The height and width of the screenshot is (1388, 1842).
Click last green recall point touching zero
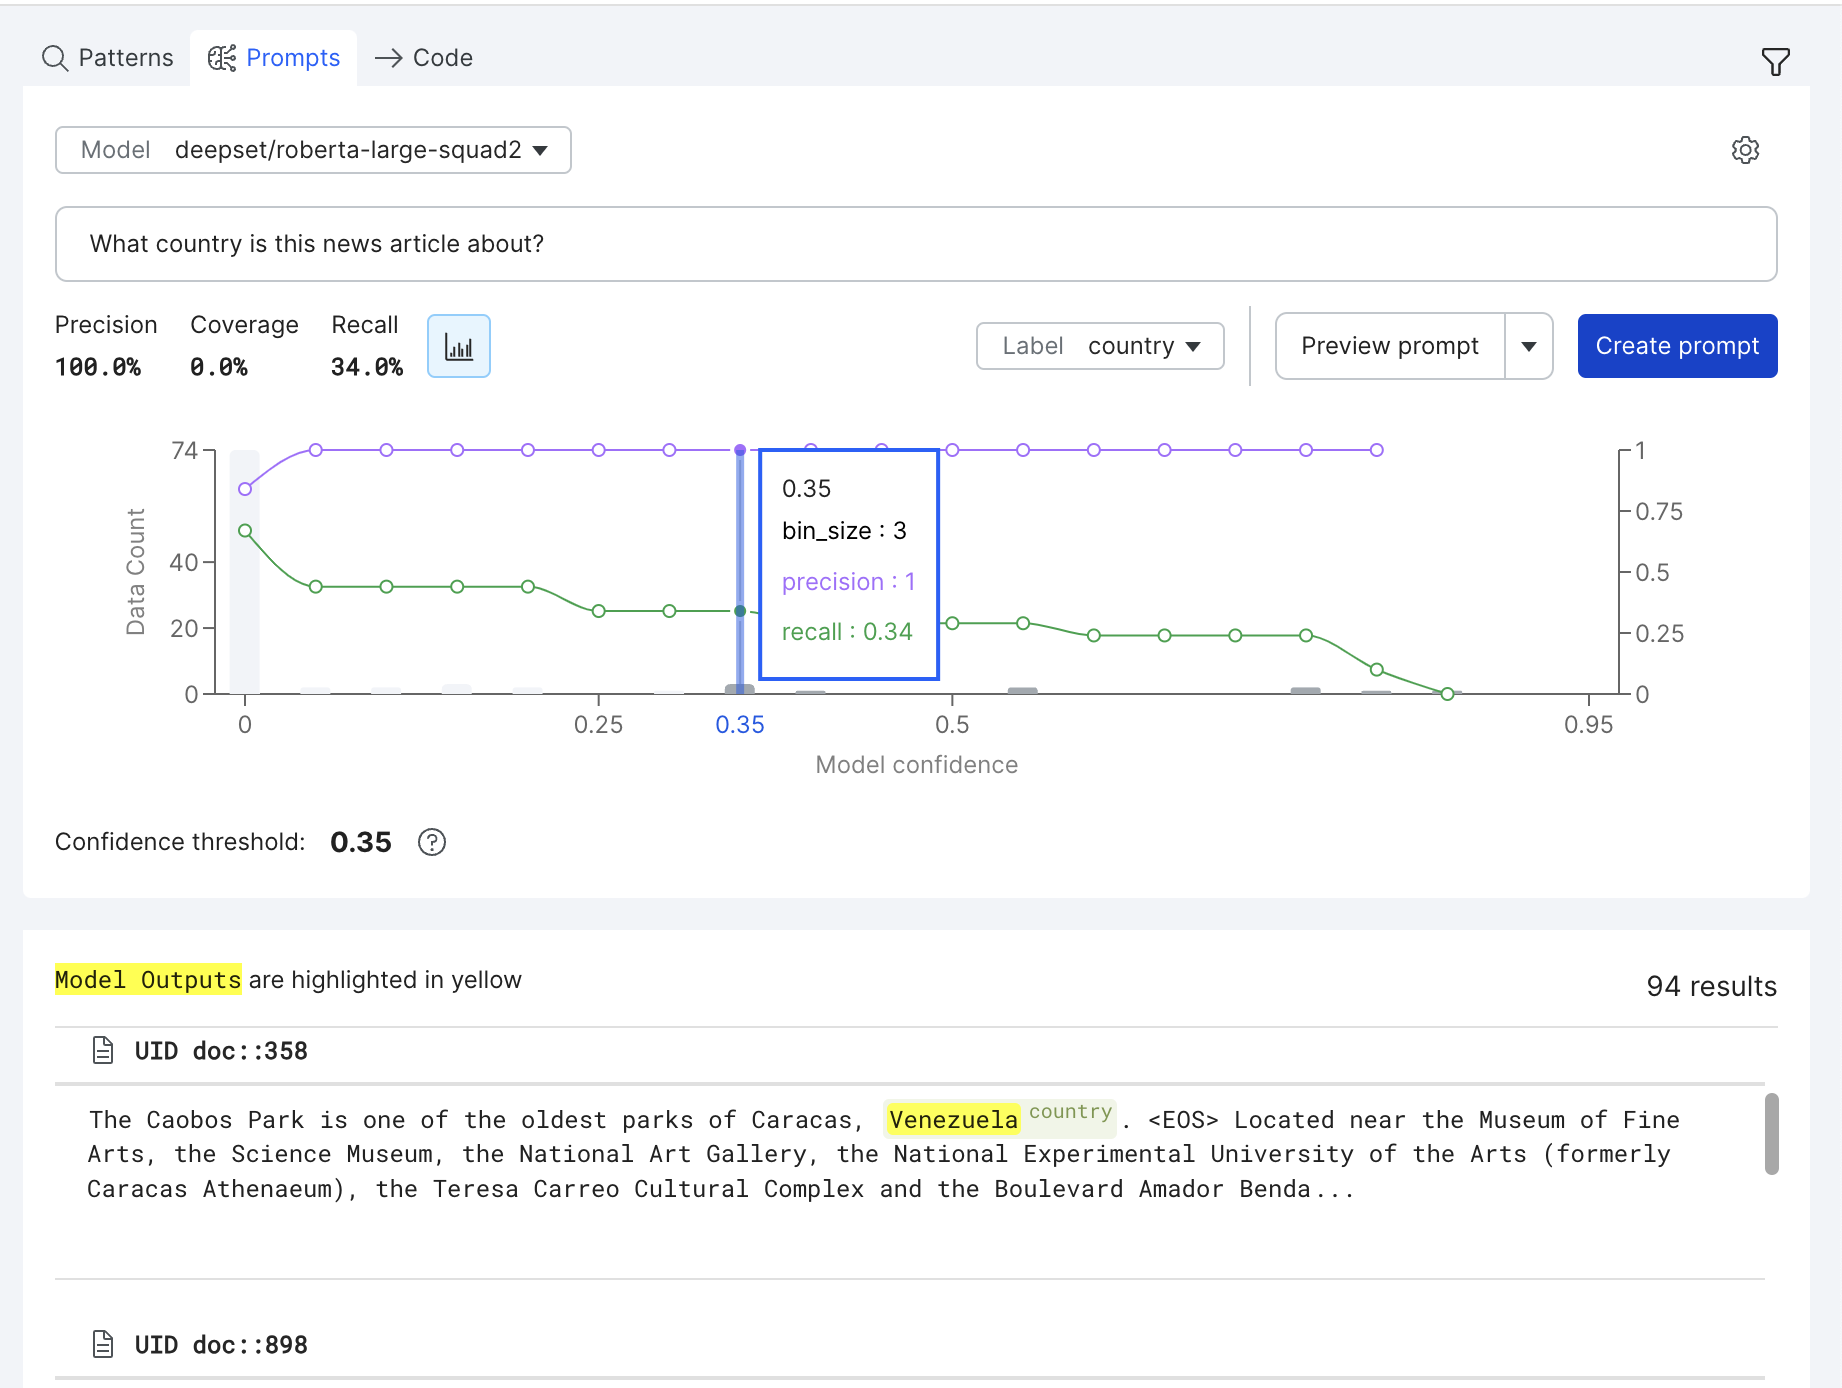pos(1447,694)
